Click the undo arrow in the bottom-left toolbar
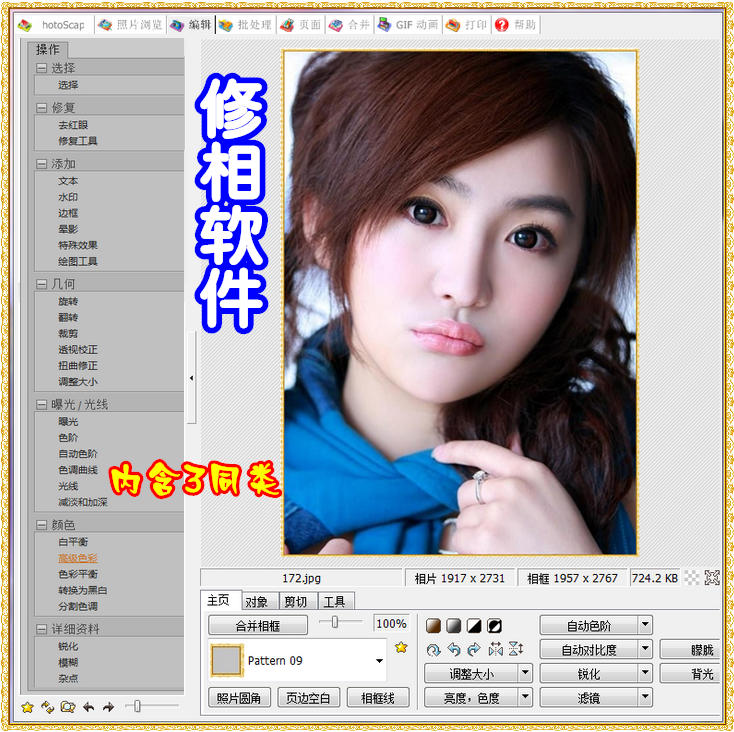Screen dimensions: 734x732 coord(89,707)
